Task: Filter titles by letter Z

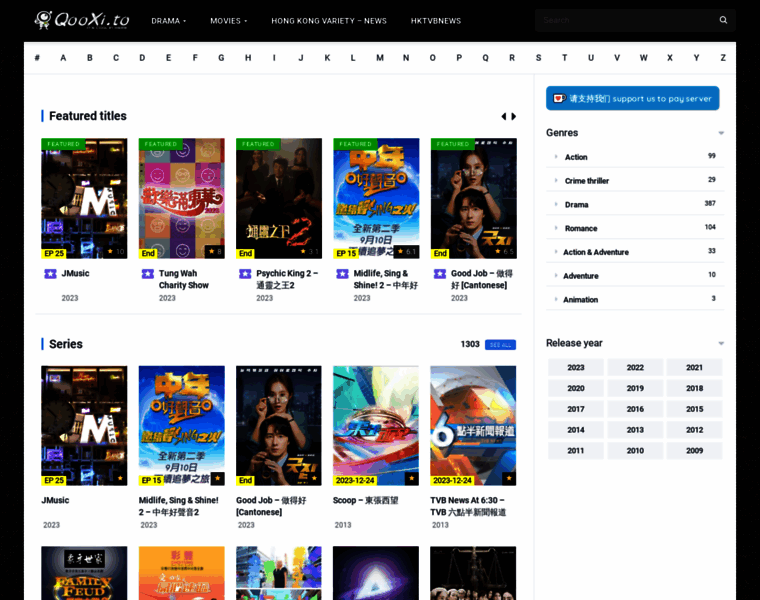Action: click(x=723, y=58)
